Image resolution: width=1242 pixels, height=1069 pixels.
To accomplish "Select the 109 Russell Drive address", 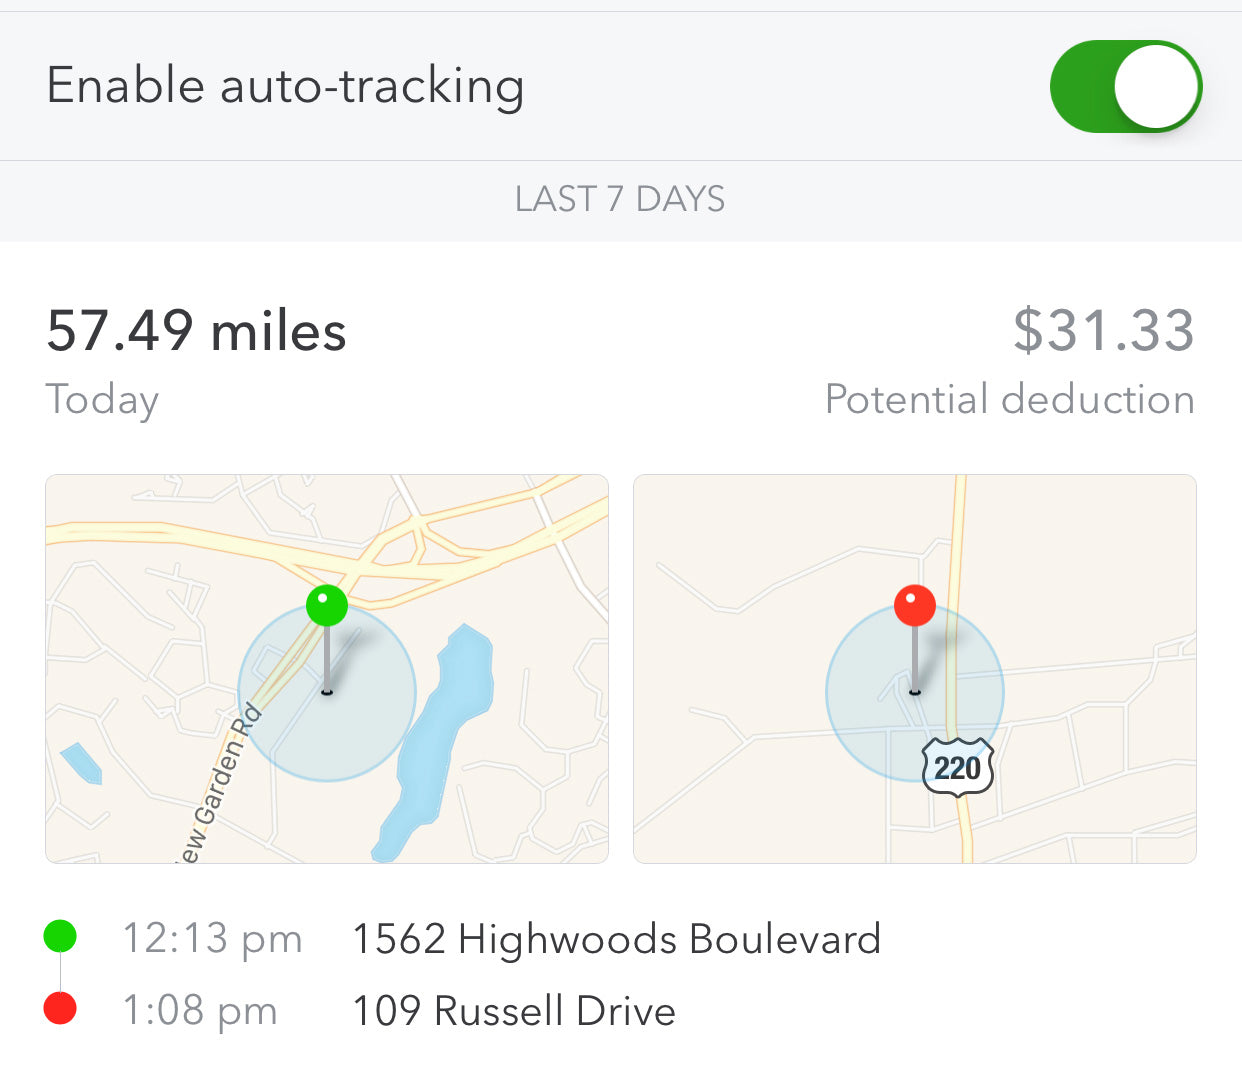I will pyautogui.click(x=514, y=1011).
